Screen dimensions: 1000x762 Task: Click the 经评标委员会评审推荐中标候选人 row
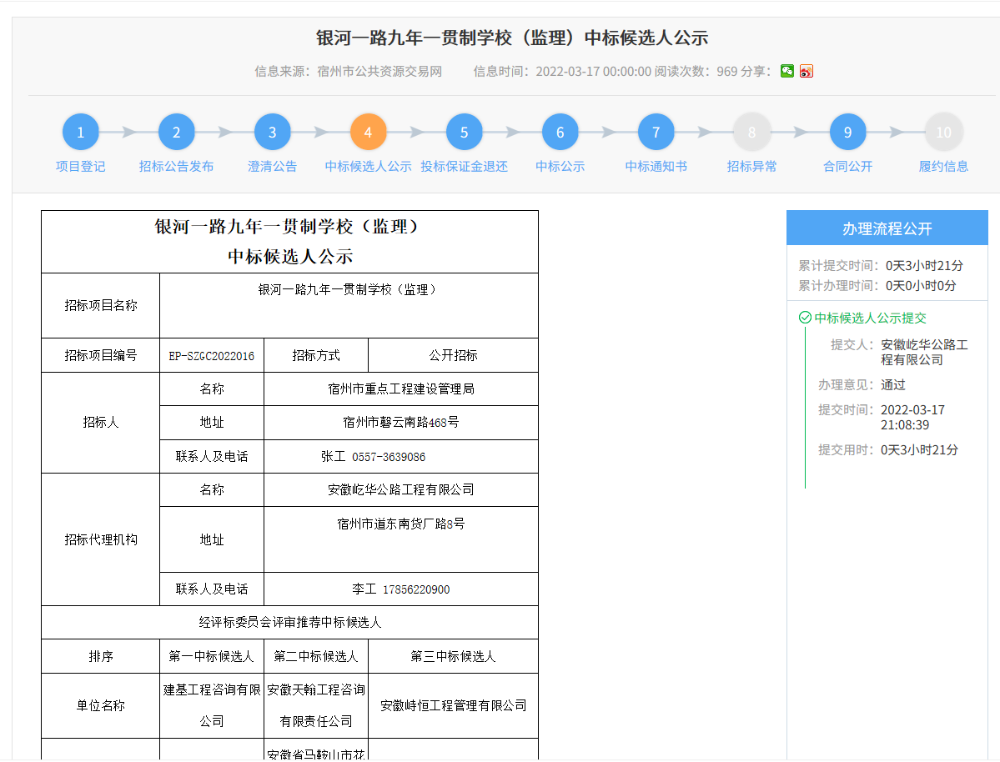pos(290,622)
